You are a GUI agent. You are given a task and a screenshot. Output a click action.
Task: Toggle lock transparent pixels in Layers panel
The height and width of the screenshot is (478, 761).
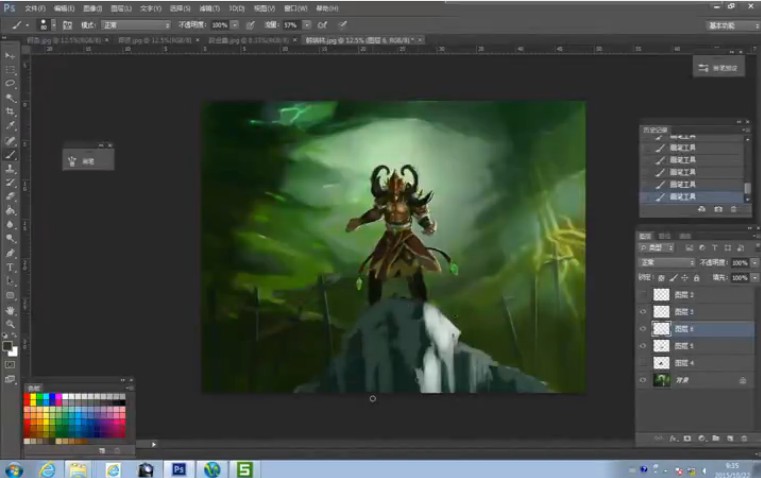coord(661,278)
